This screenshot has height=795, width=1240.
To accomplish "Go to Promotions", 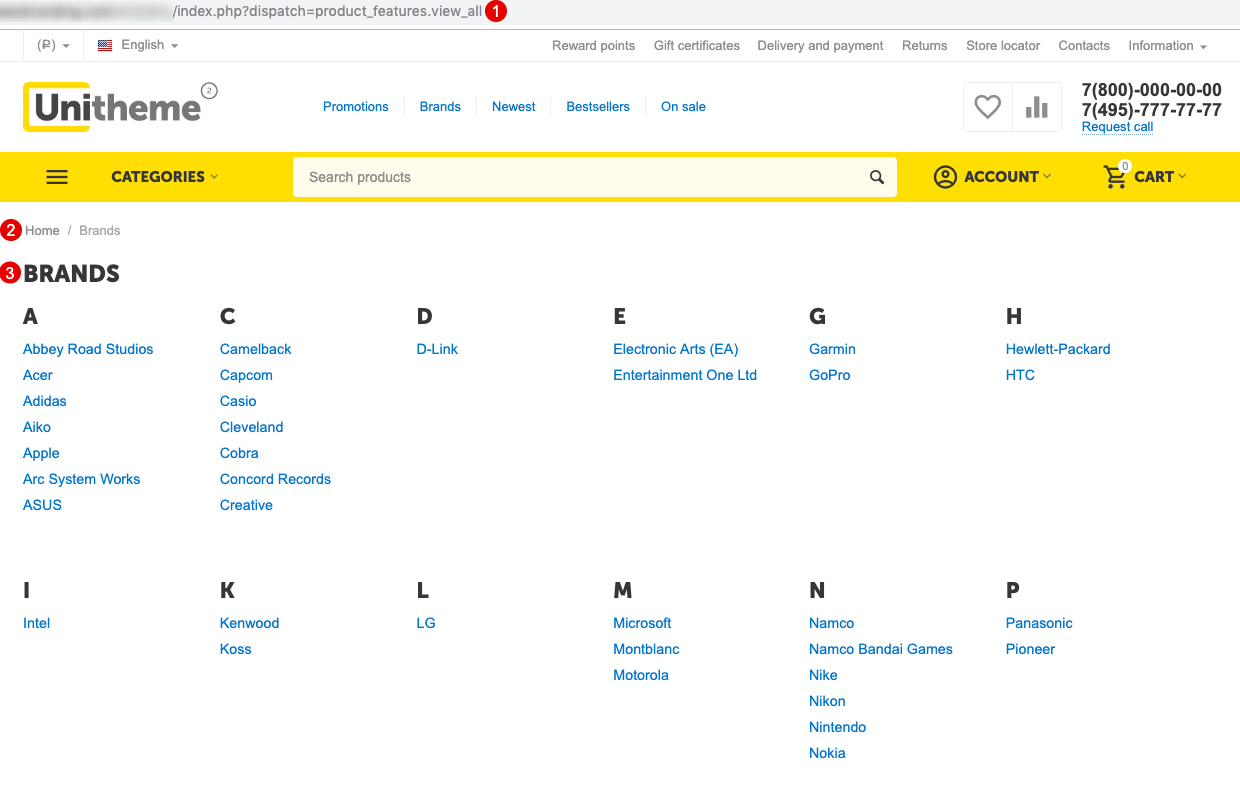I will (355, 107).
